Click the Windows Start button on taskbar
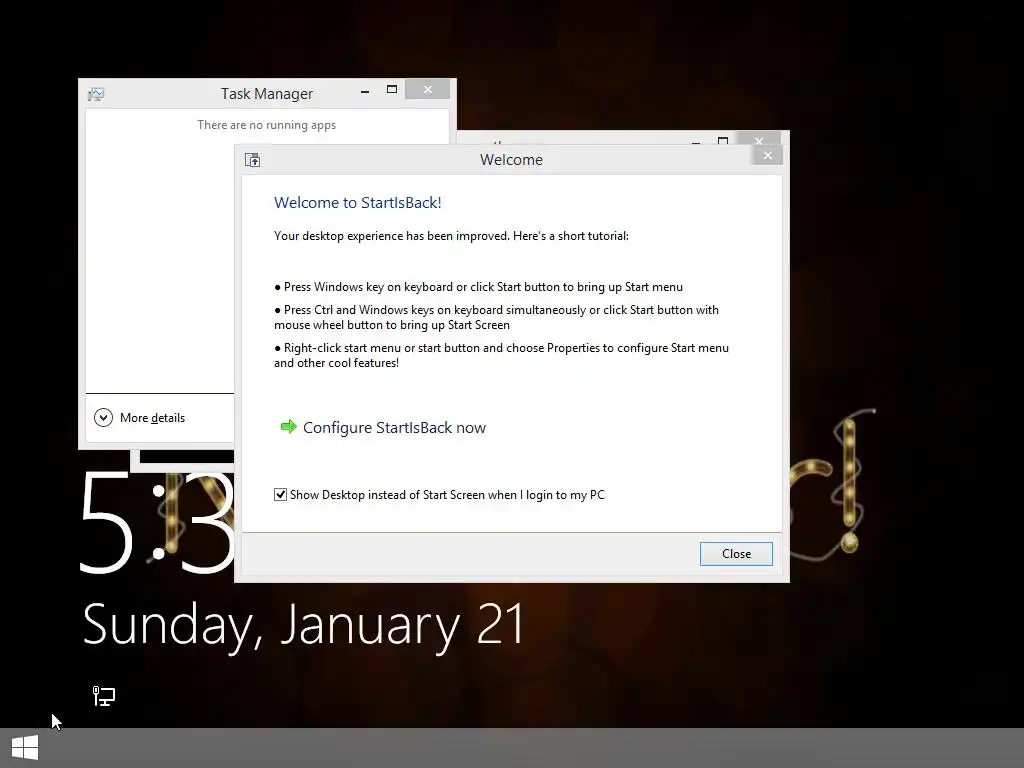This screenshot has width=1024, height=768. (x=25, y=747)
